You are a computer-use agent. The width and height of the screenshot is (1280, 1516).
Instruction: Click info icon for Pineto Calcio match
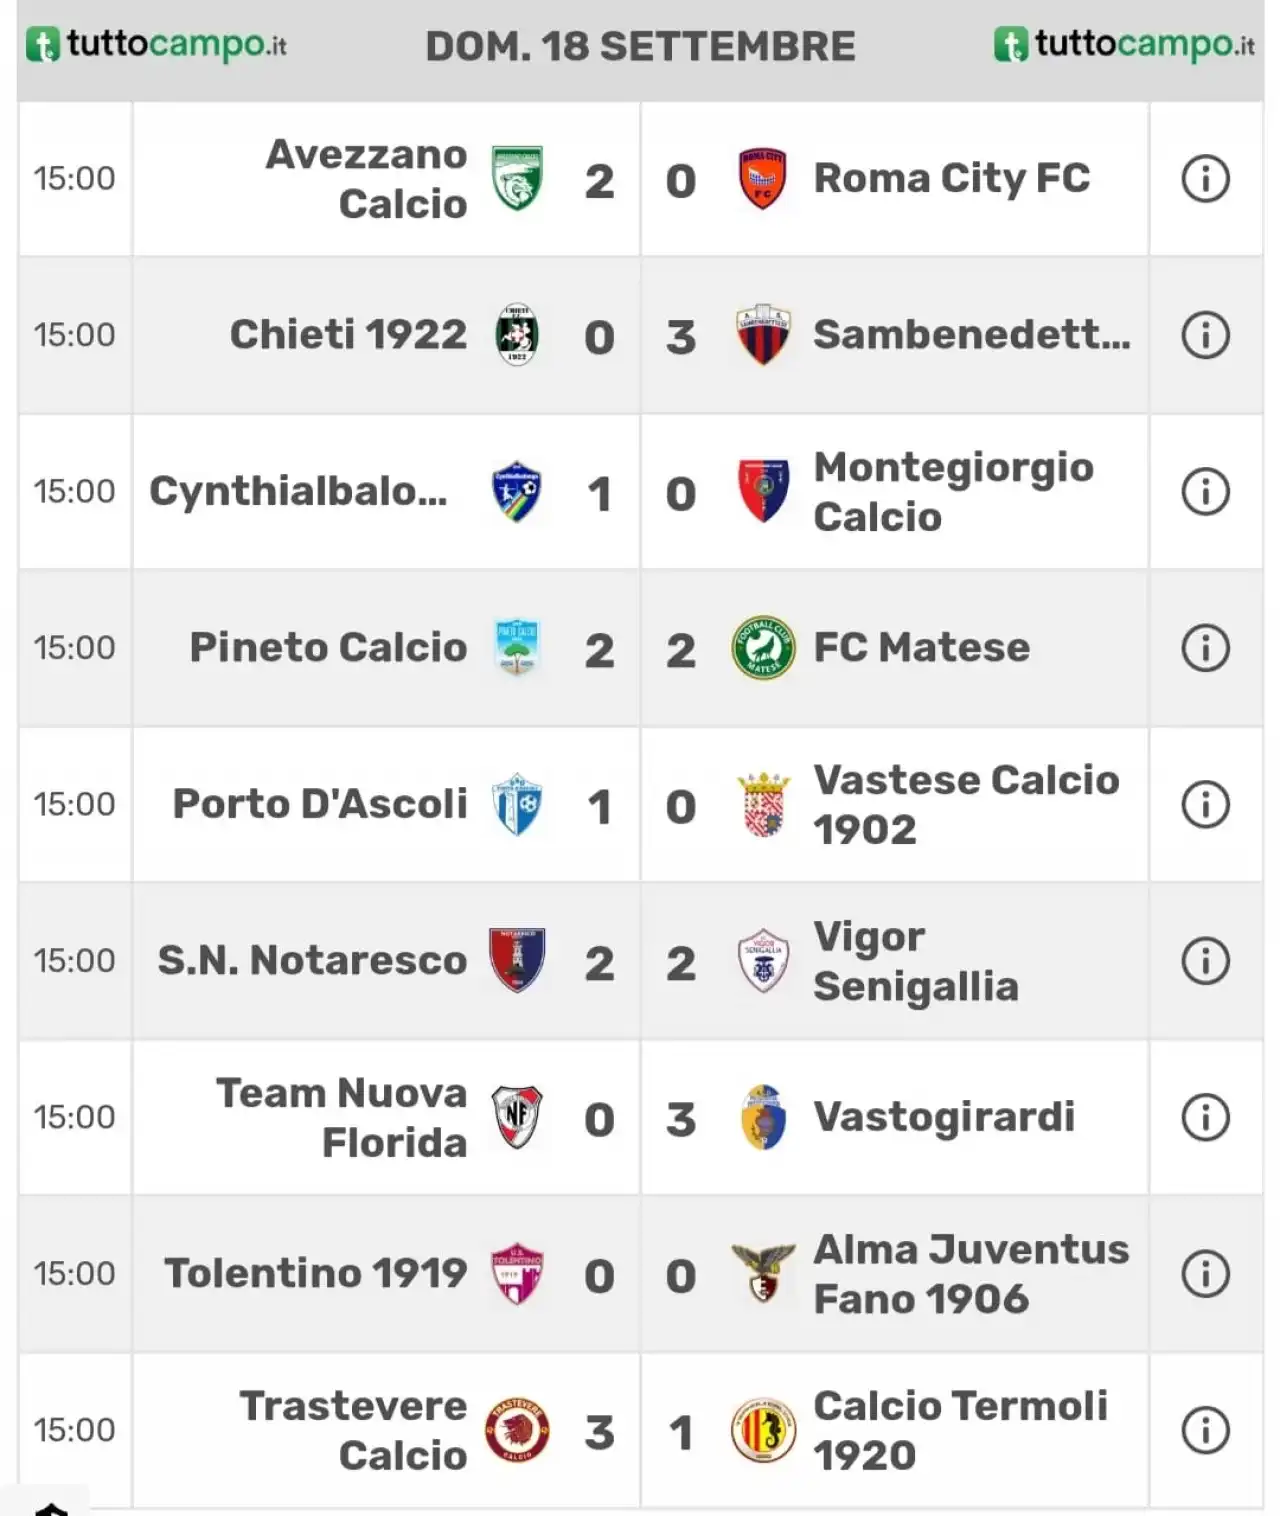pyautogui.click(x=1205, y=648)
